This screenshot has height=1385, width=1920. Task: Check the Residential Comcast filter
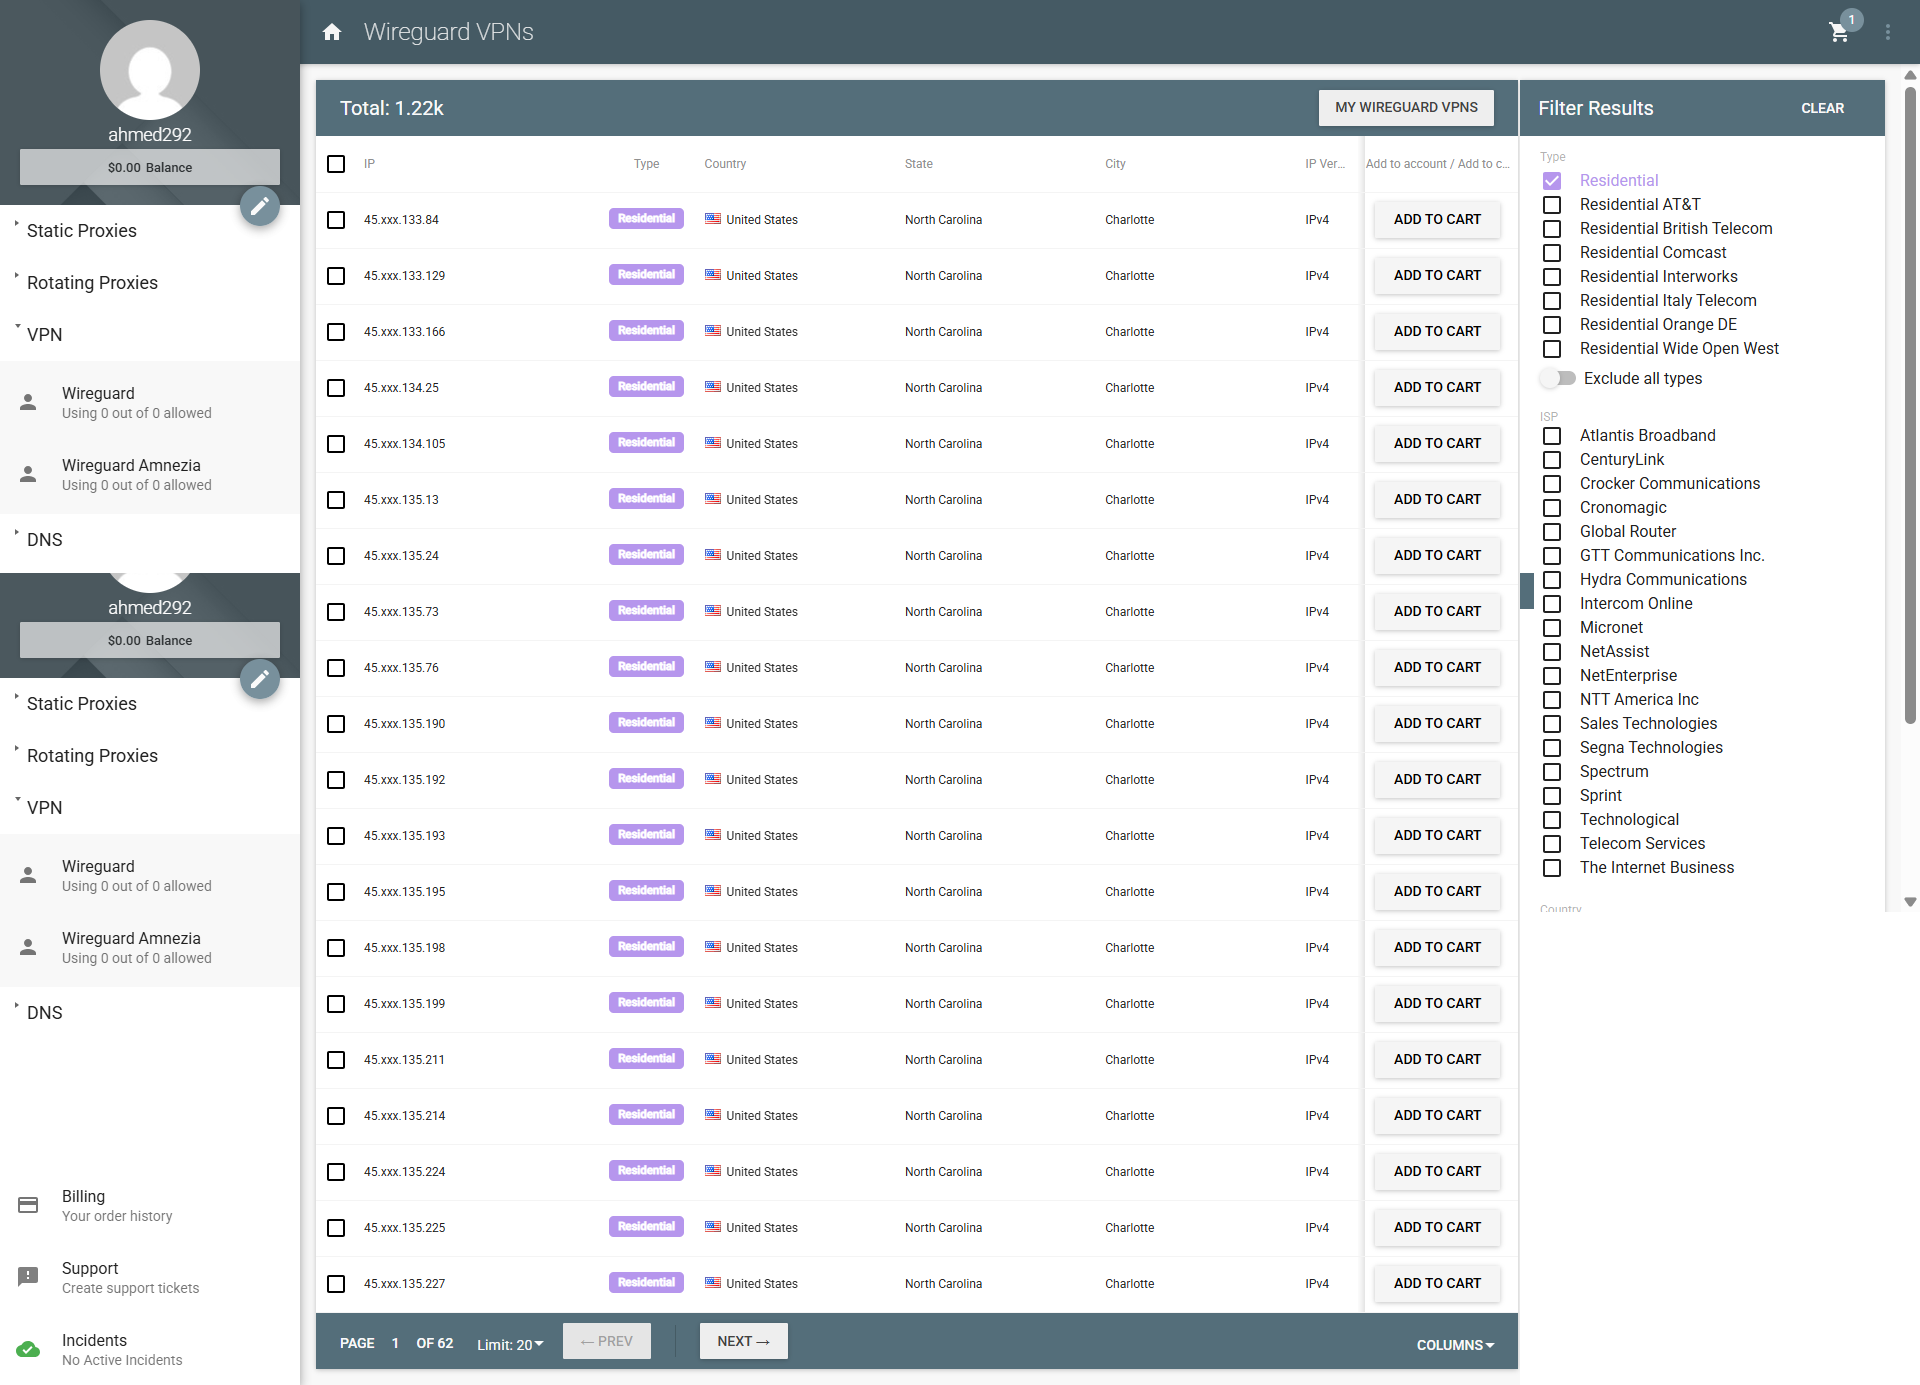1552,253
